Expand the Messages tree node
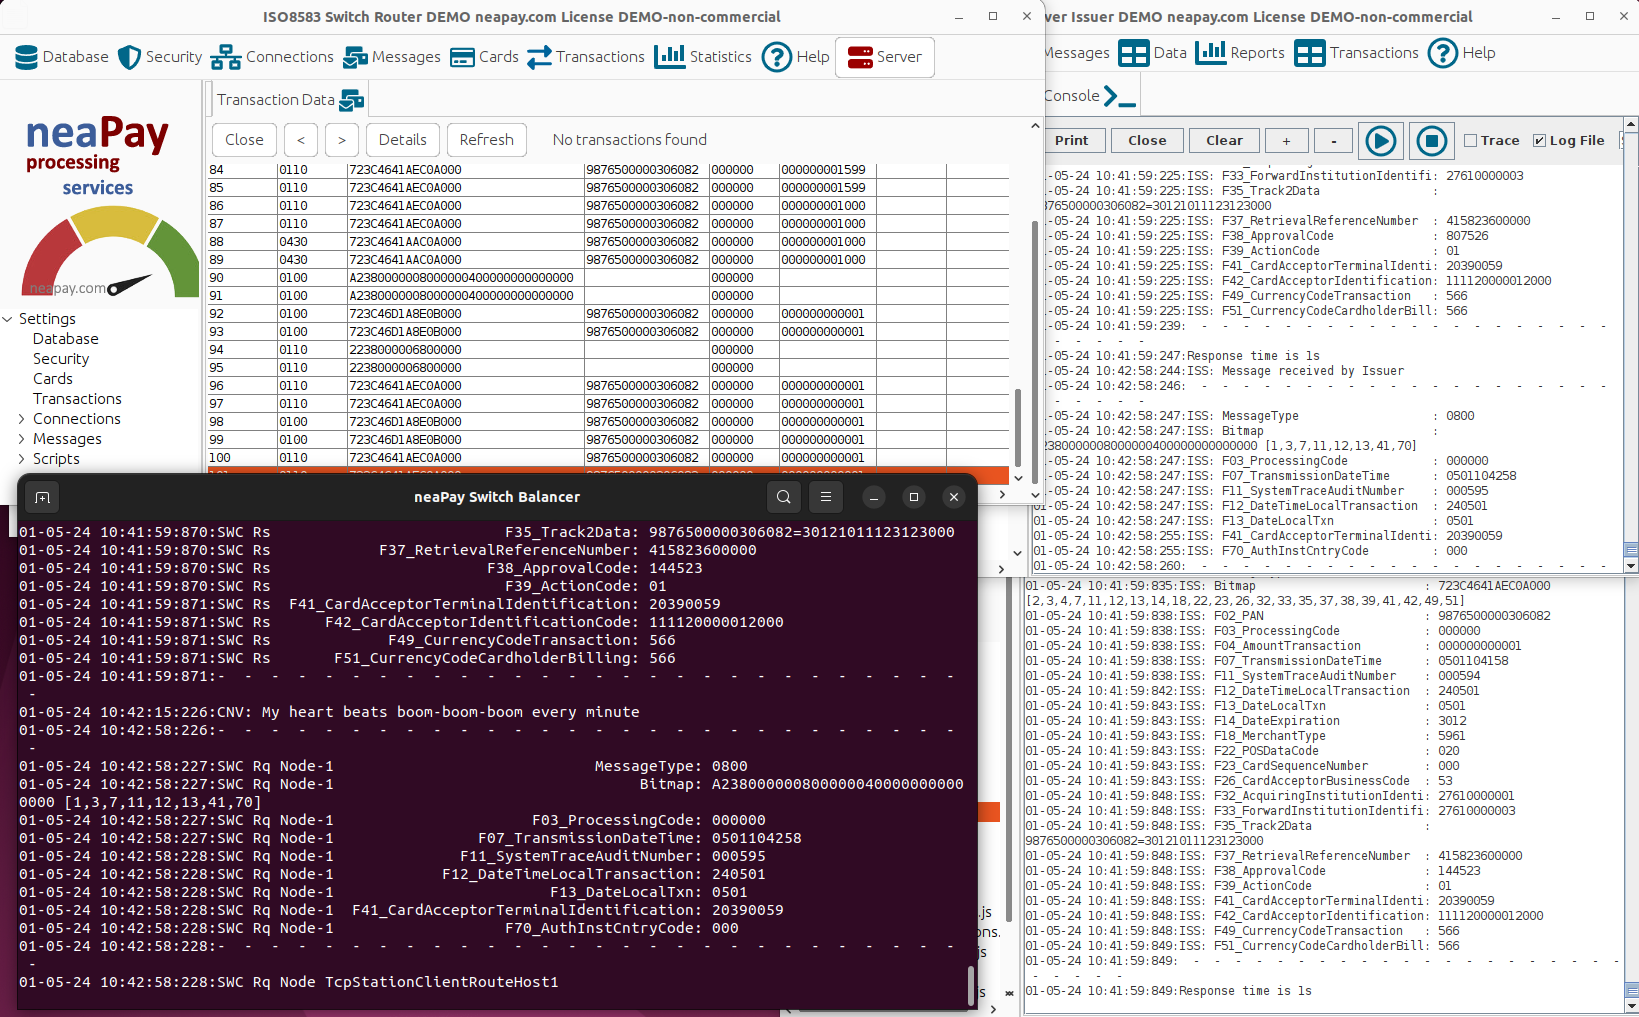 (x=21, y=439)
